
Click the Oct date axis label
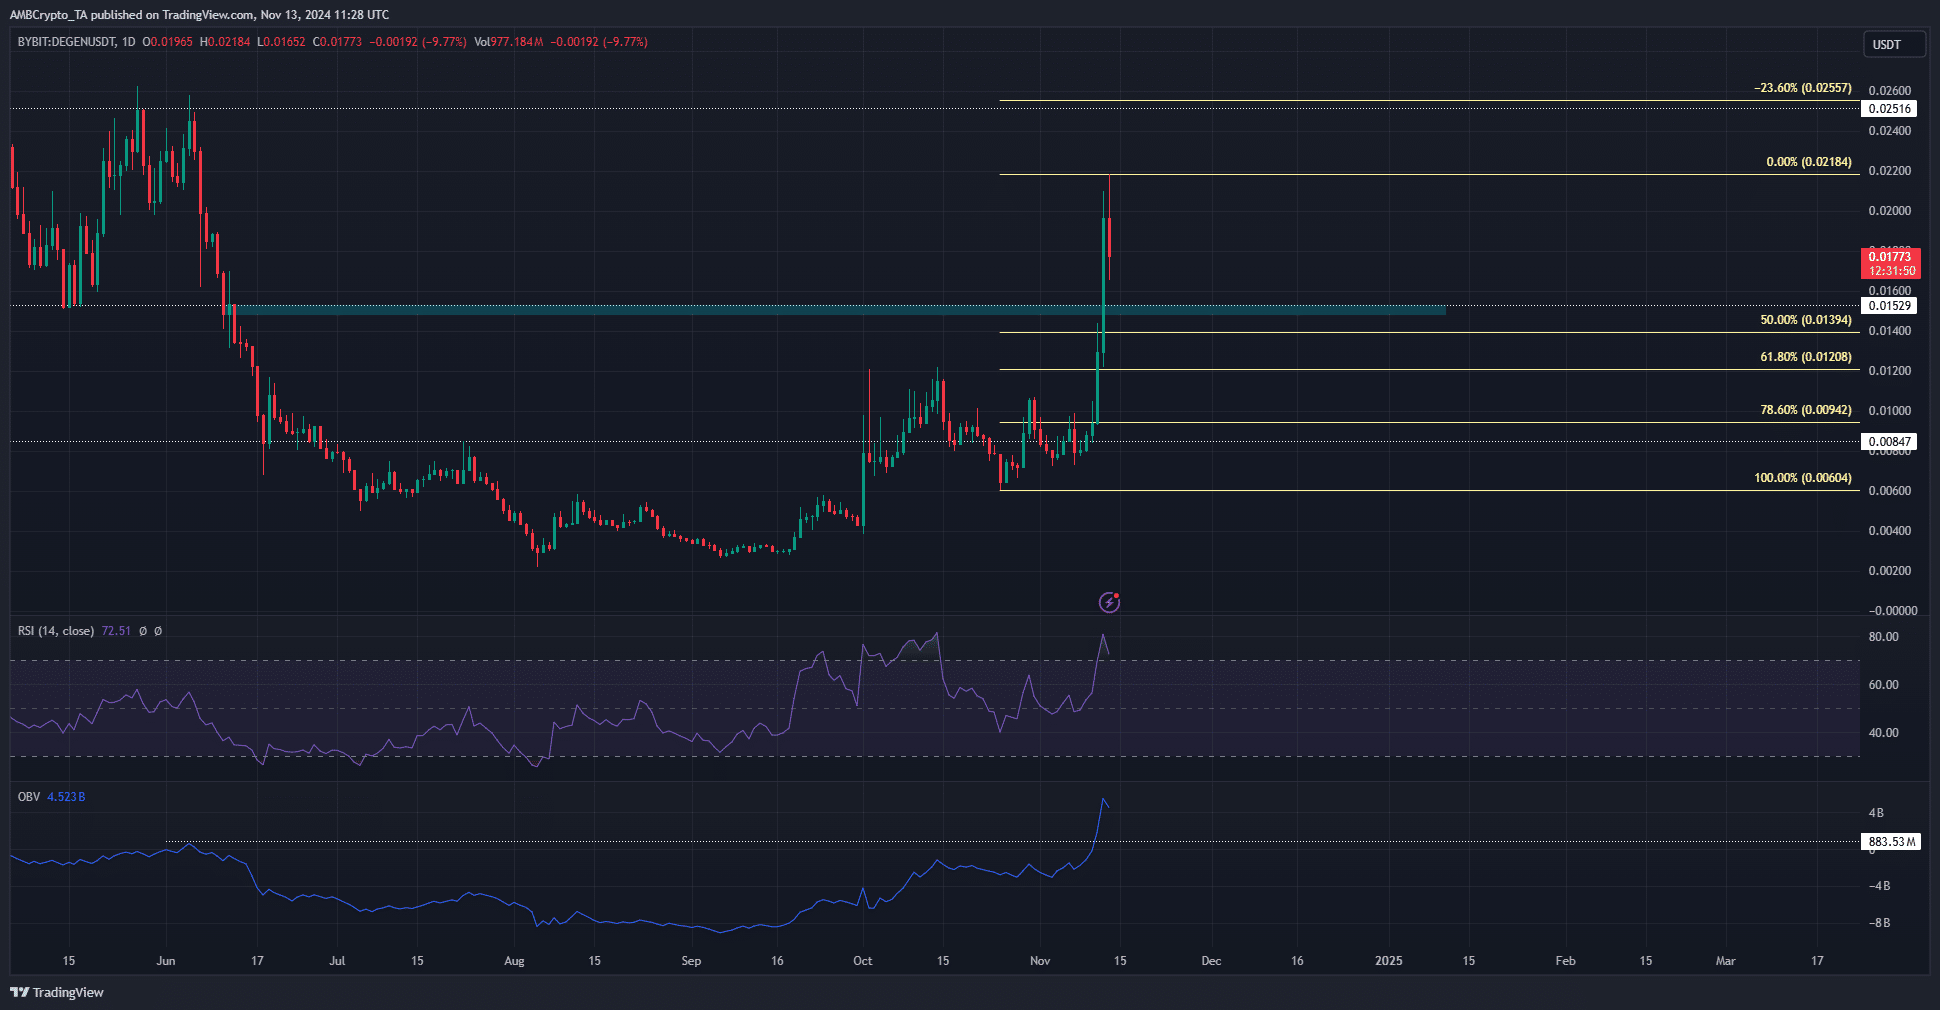click(862, 961)
